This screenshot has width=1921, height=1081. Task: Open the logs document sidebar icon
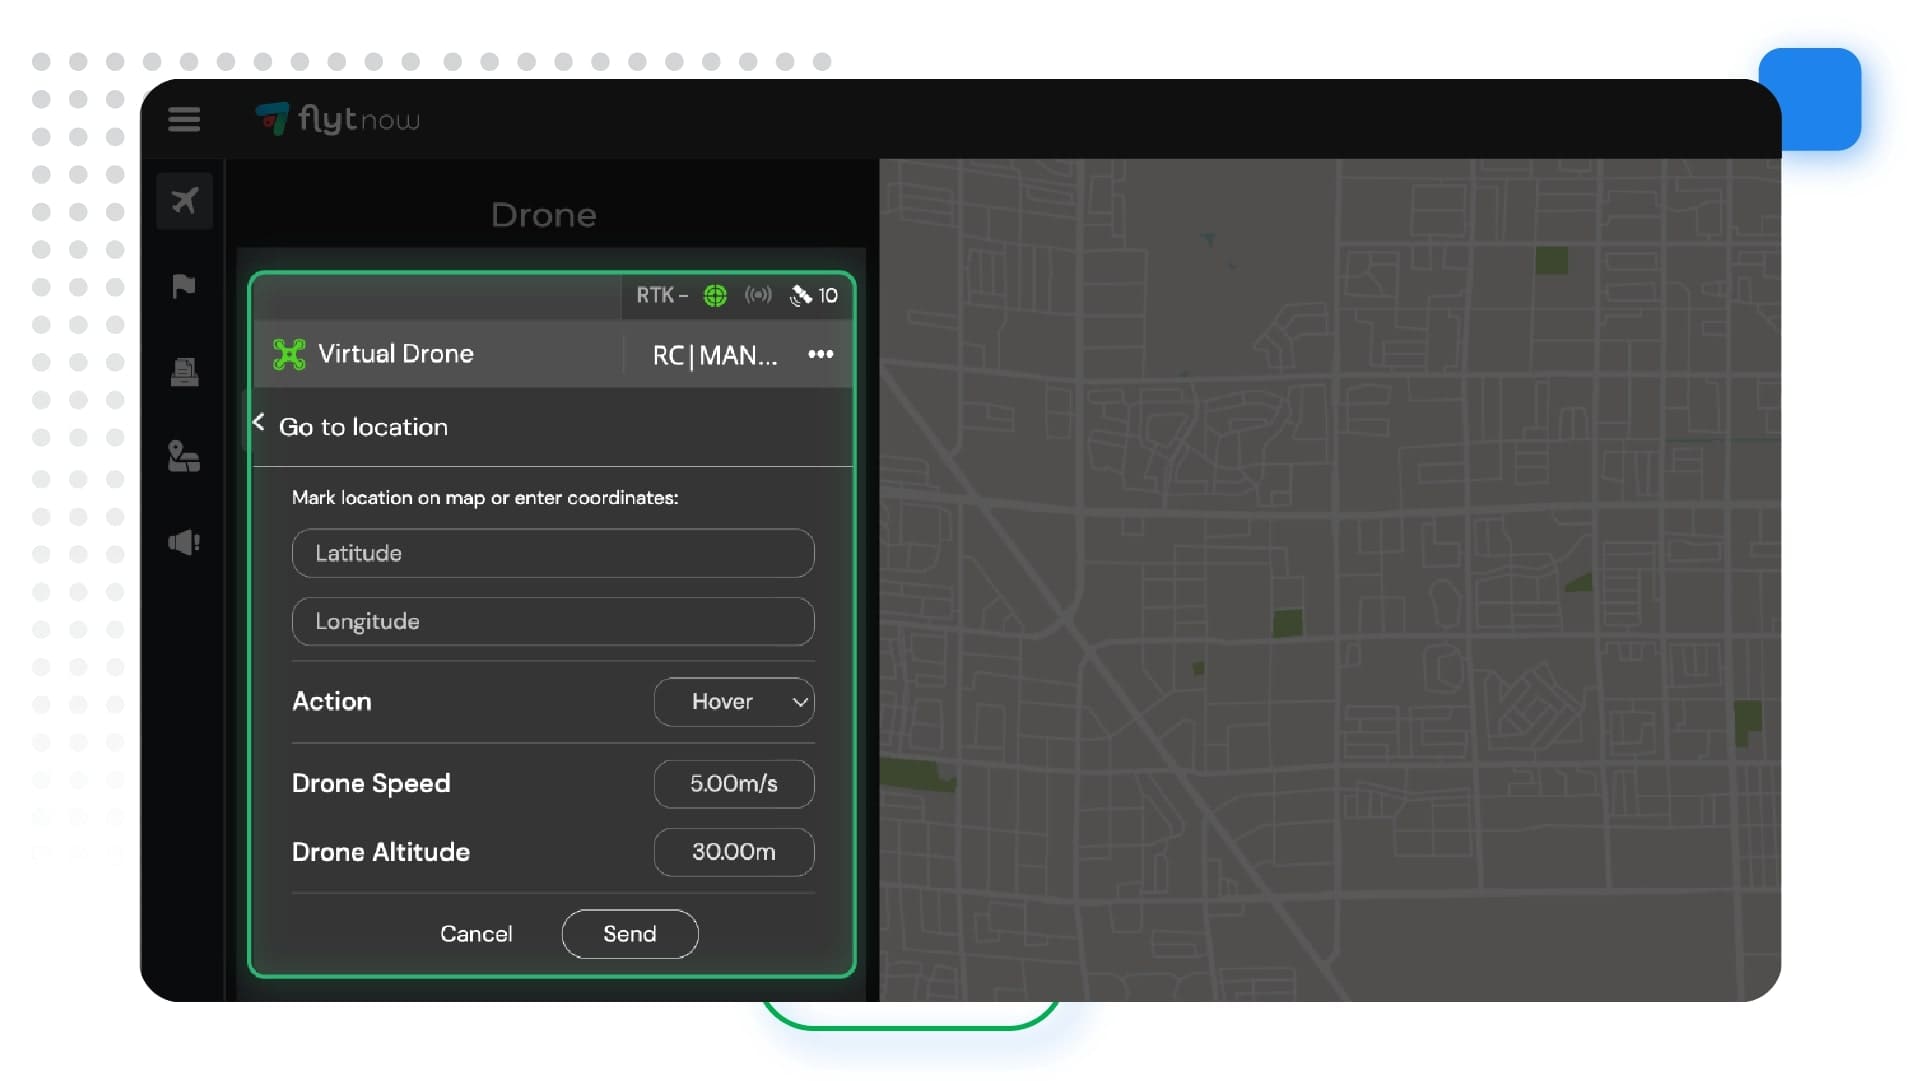(x=184, y=372)
